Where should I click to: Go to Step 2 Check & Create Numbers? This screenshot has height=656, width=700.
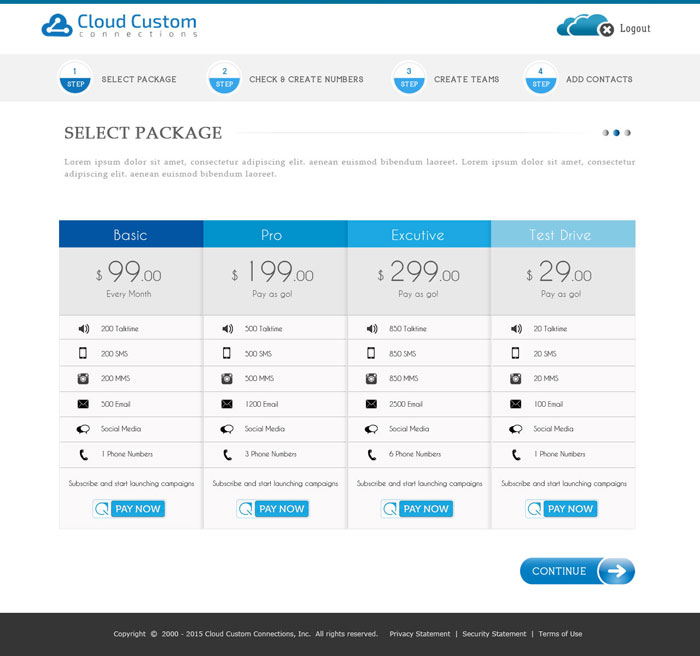tap(286, 79)
